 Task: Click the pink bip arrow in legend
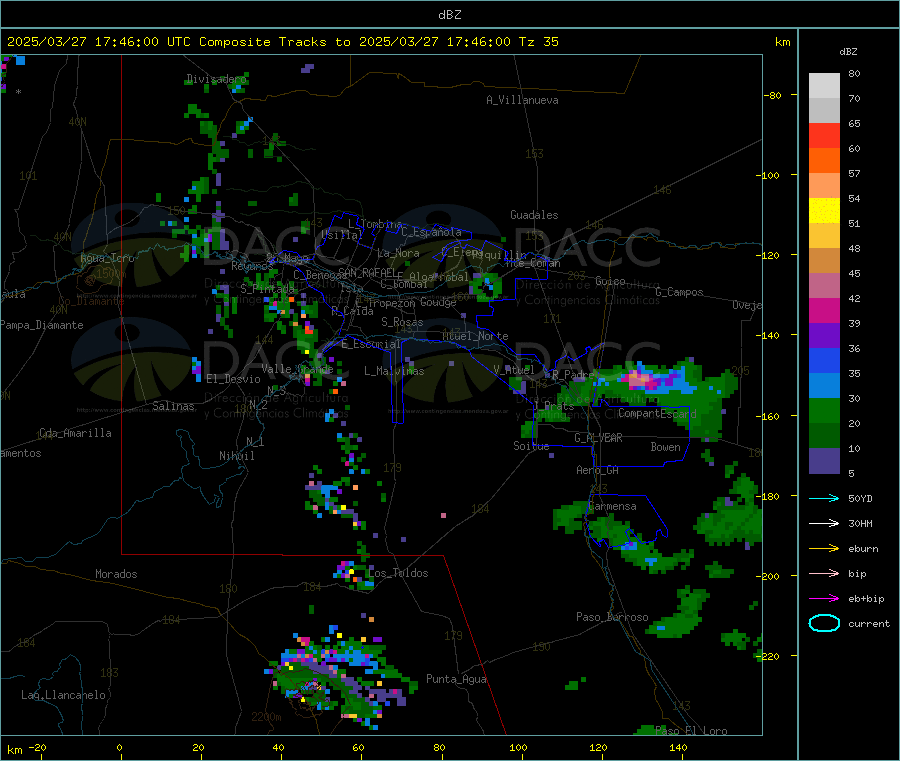click(x=824, y=573)
